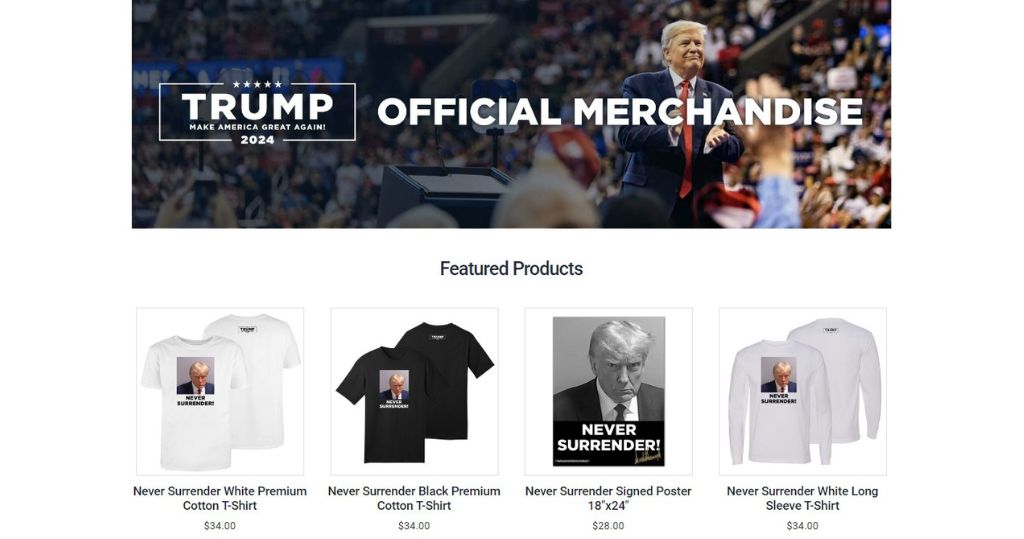The width and height of the screenshot is (1024, 539).
Task: Click the Trump 2024 logo in banner
Action: [257, 112]
